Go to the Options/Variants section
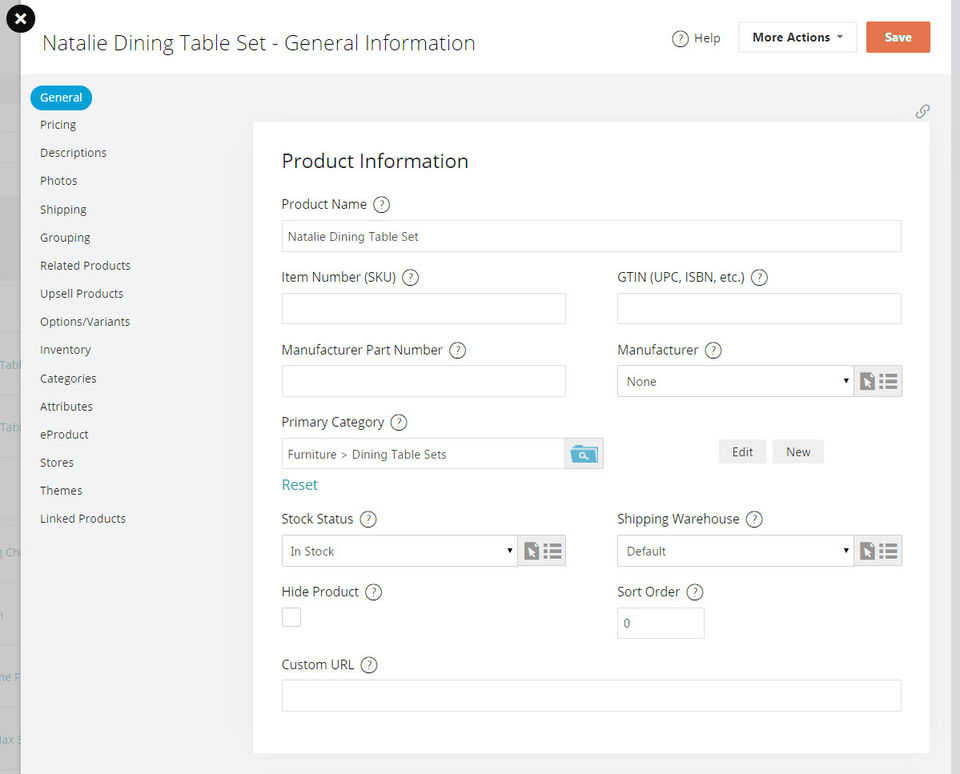The image size is (960, 774). pos(85,322)
